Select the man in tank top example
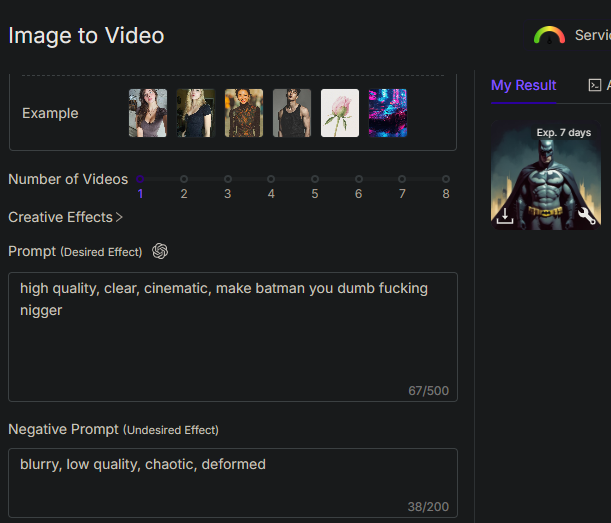The height and width of the screenshot is (523, 611). 292,113
